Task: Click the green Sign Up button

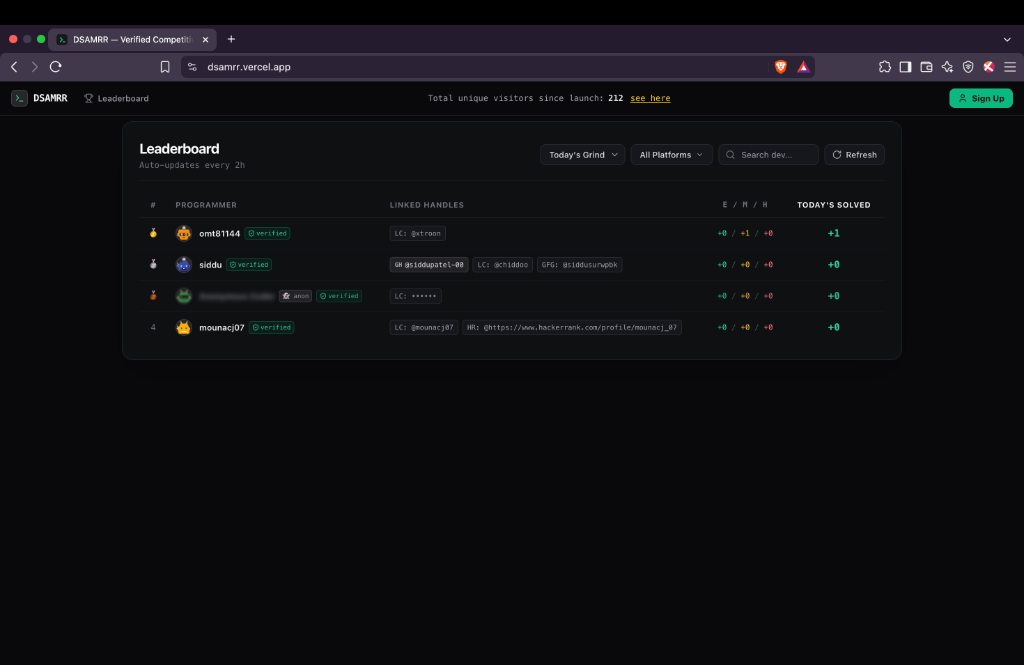Action: coord(981,98)
